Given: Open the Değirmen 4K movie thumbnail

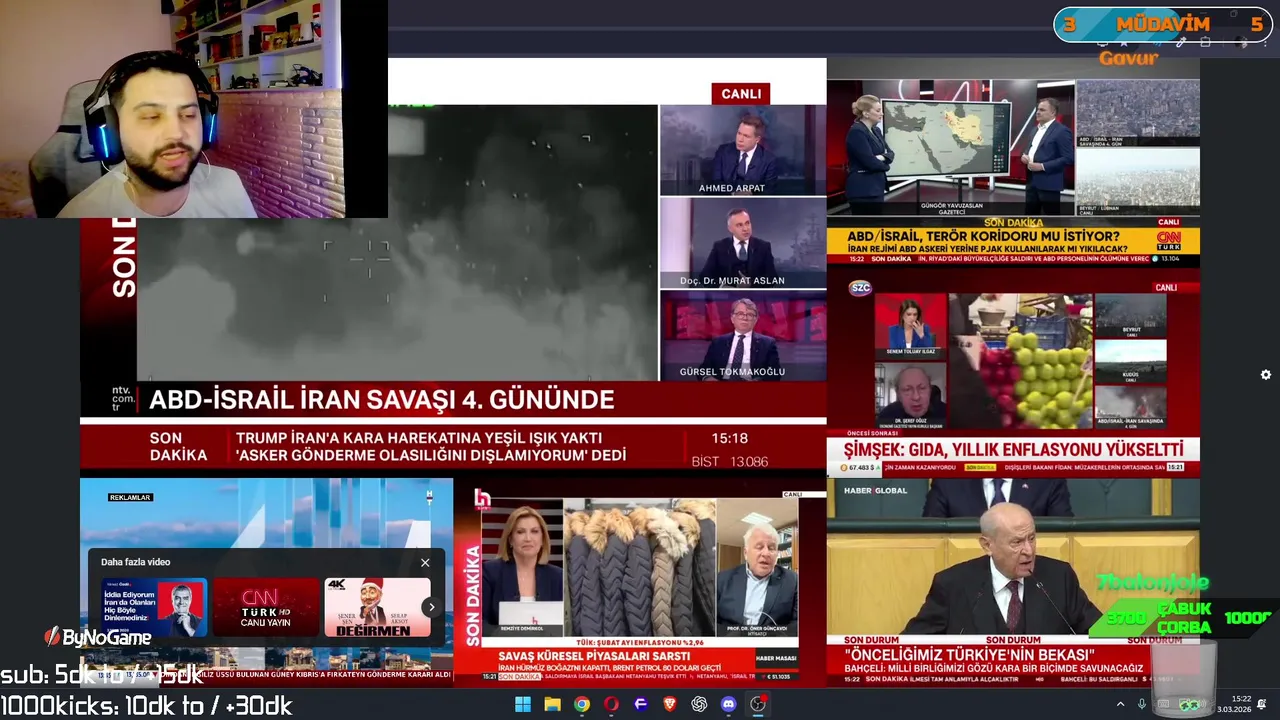Looking at the screenshot, I should tap(377, 607).
